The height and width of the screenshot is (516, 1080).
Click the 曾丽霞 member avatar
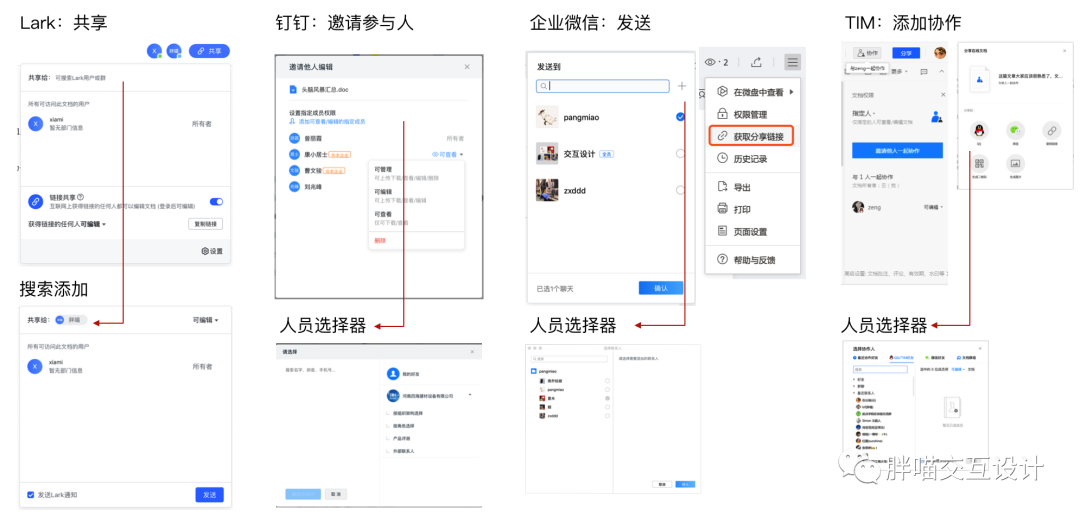tap(295, 138)
